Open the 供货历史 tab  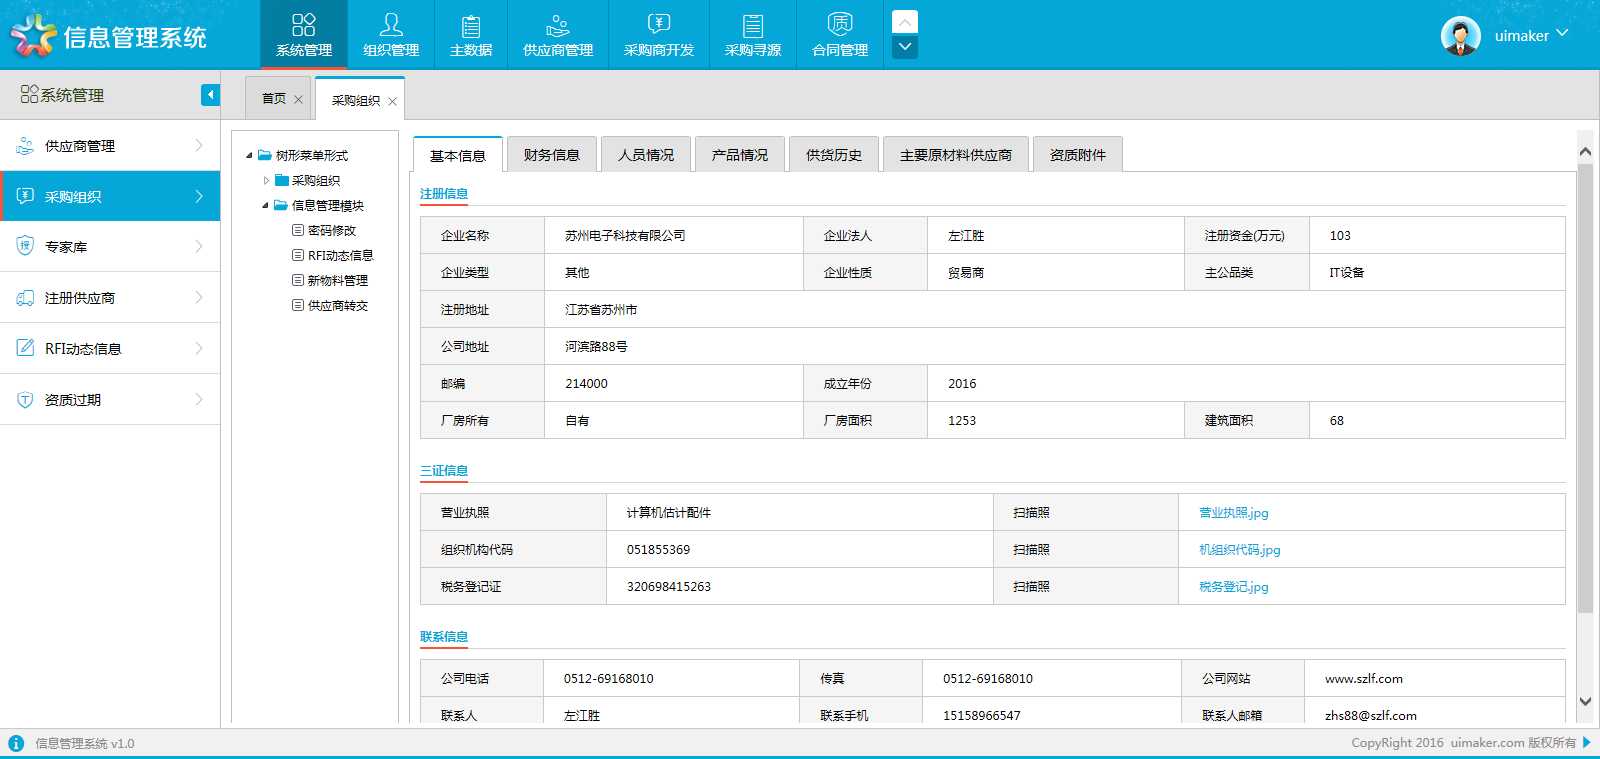tap(834, 155)
